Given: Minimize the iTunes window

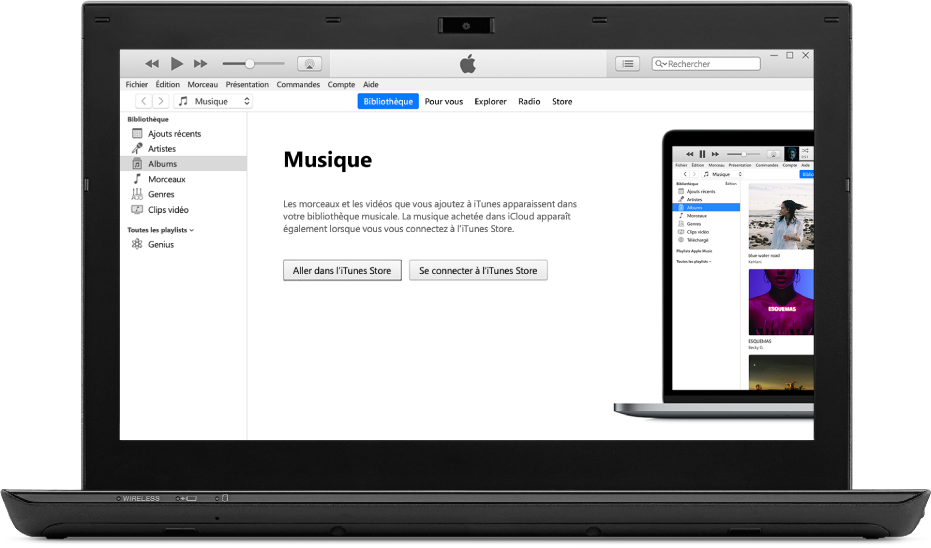Looking at the screenshot, I should (x=774, y=55).
